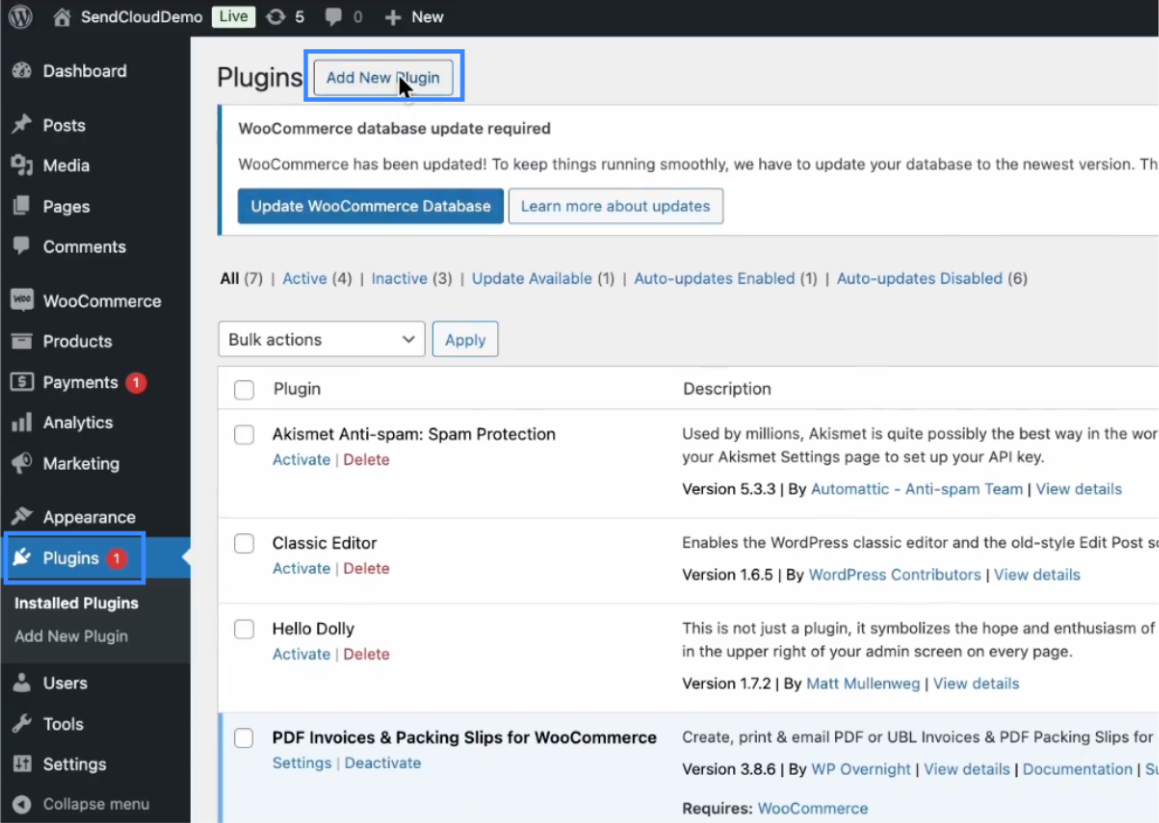Tick the select-all checkbox in Plugin header
The image size is (1159, 823).
coord(244,390)
